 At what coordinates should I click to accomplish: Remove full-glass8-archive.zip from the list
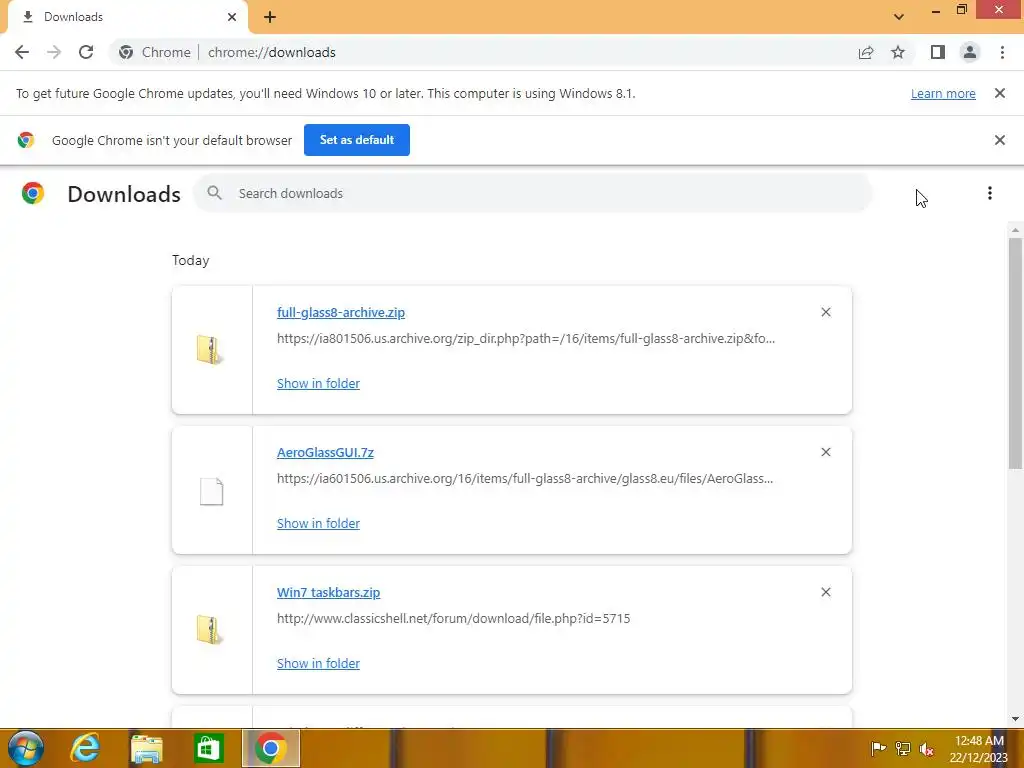[826, 312]
